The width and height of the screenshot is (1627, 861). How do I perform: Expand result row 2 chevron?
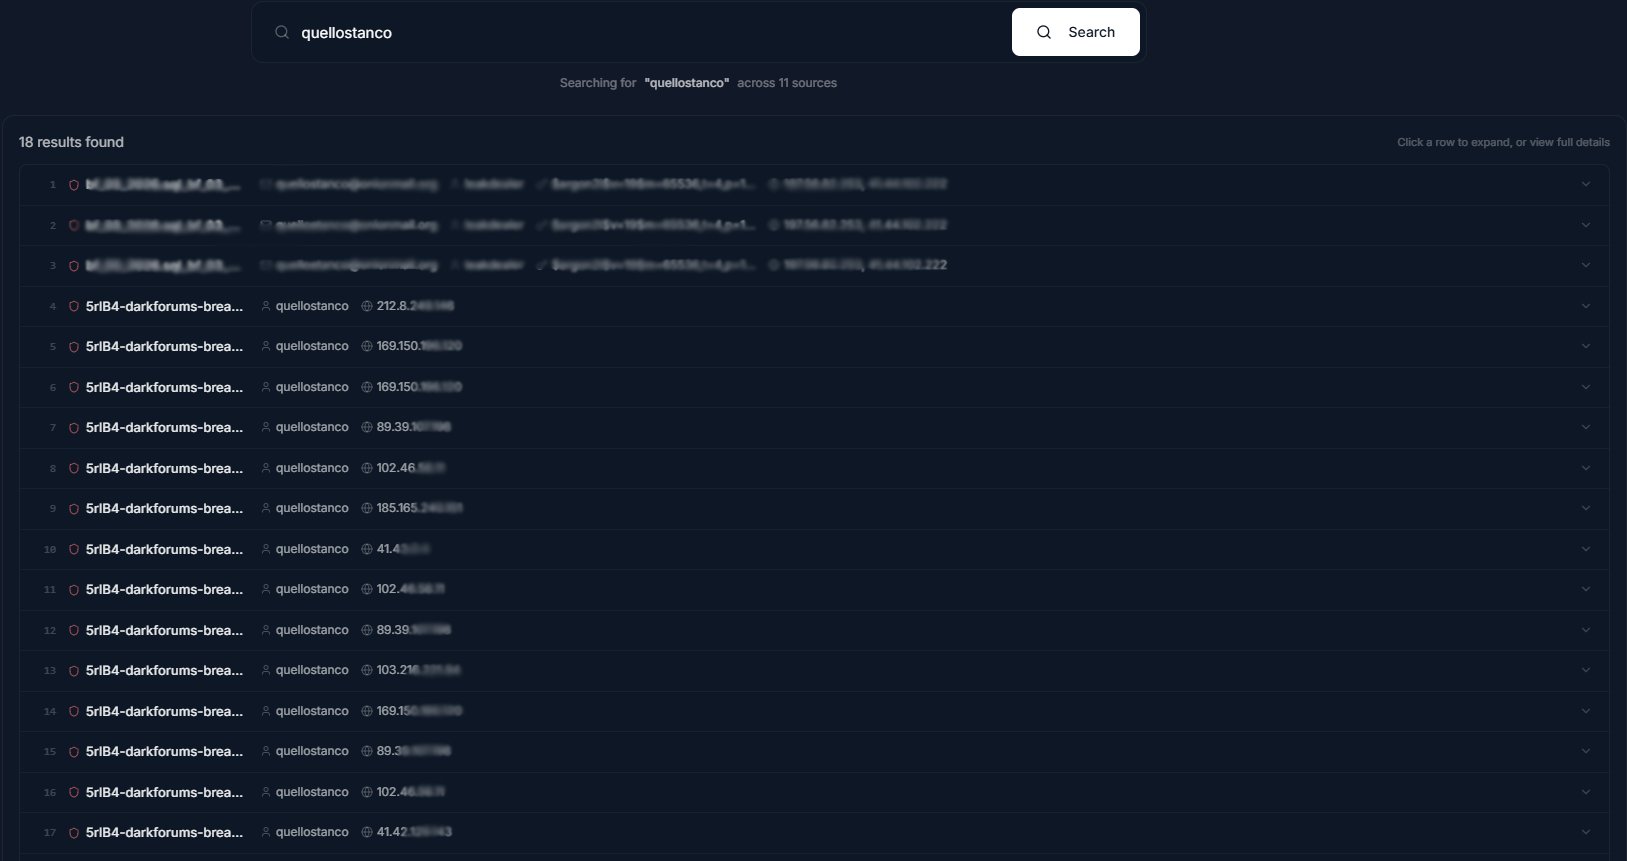[x=1585, y=225]
